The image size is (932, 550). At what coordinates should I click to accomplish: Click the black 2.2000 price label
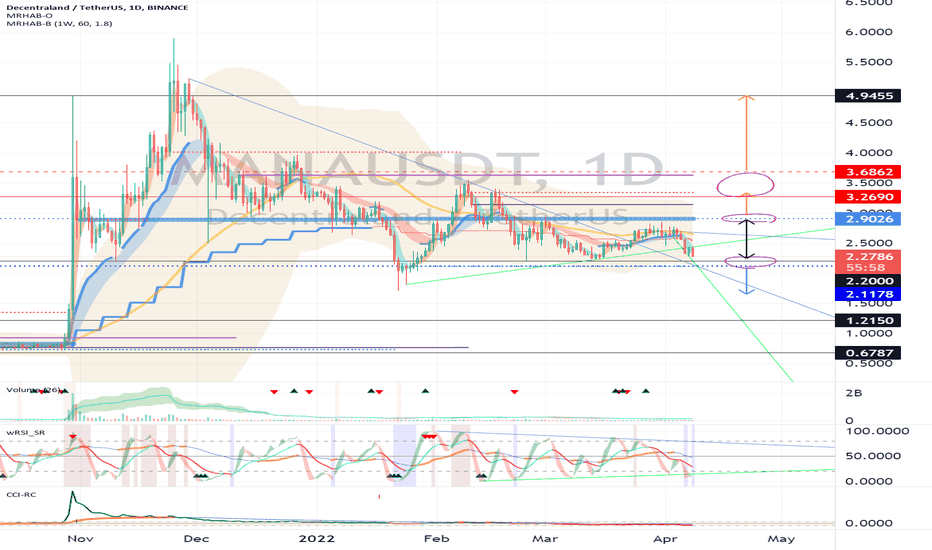(868, 281)
